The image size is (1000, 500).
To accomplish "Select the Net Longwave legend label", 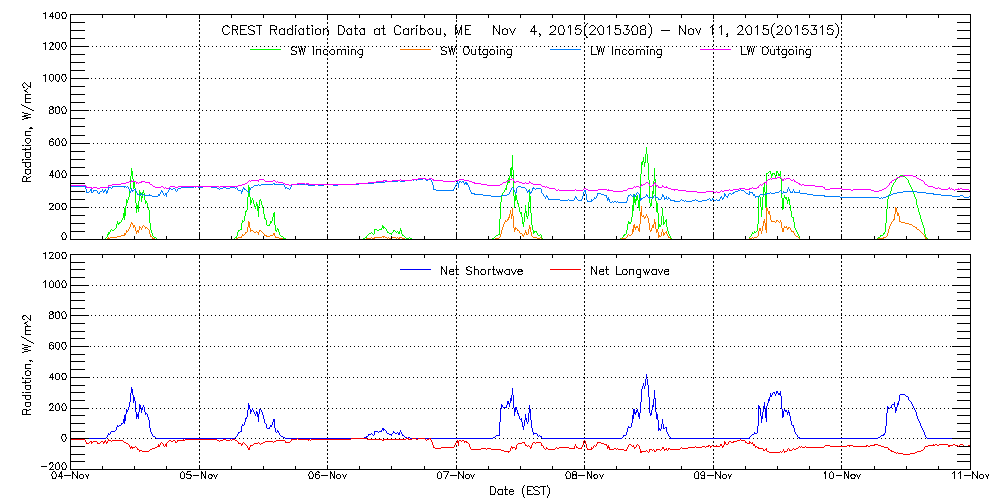I will pyautogui.click(x=633, y=271).
